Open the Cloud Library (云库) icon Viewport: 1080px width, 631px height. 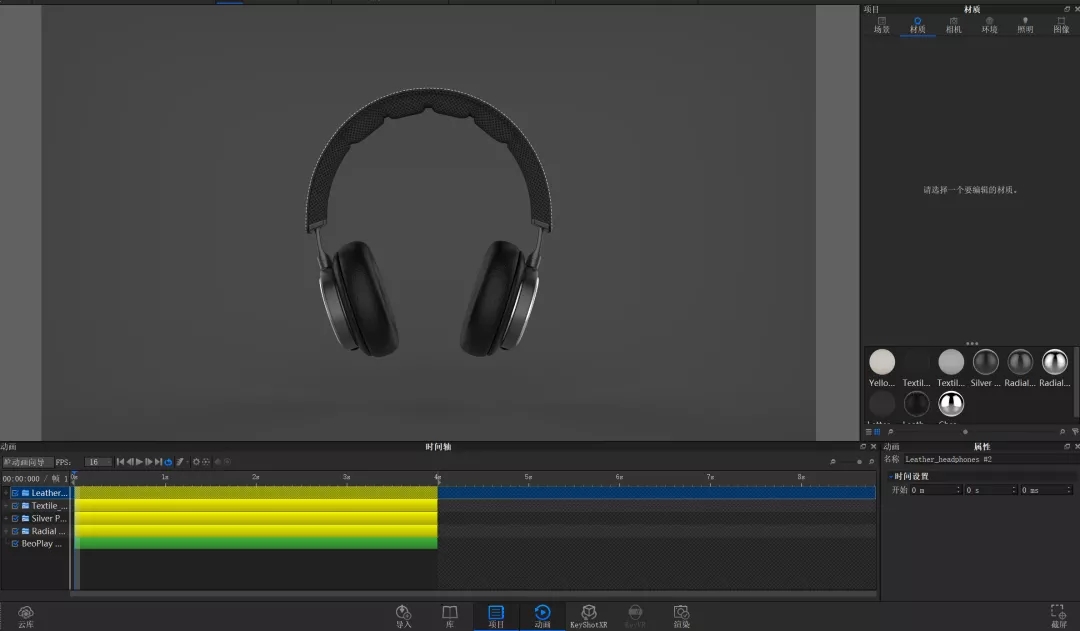pos(25,616)
